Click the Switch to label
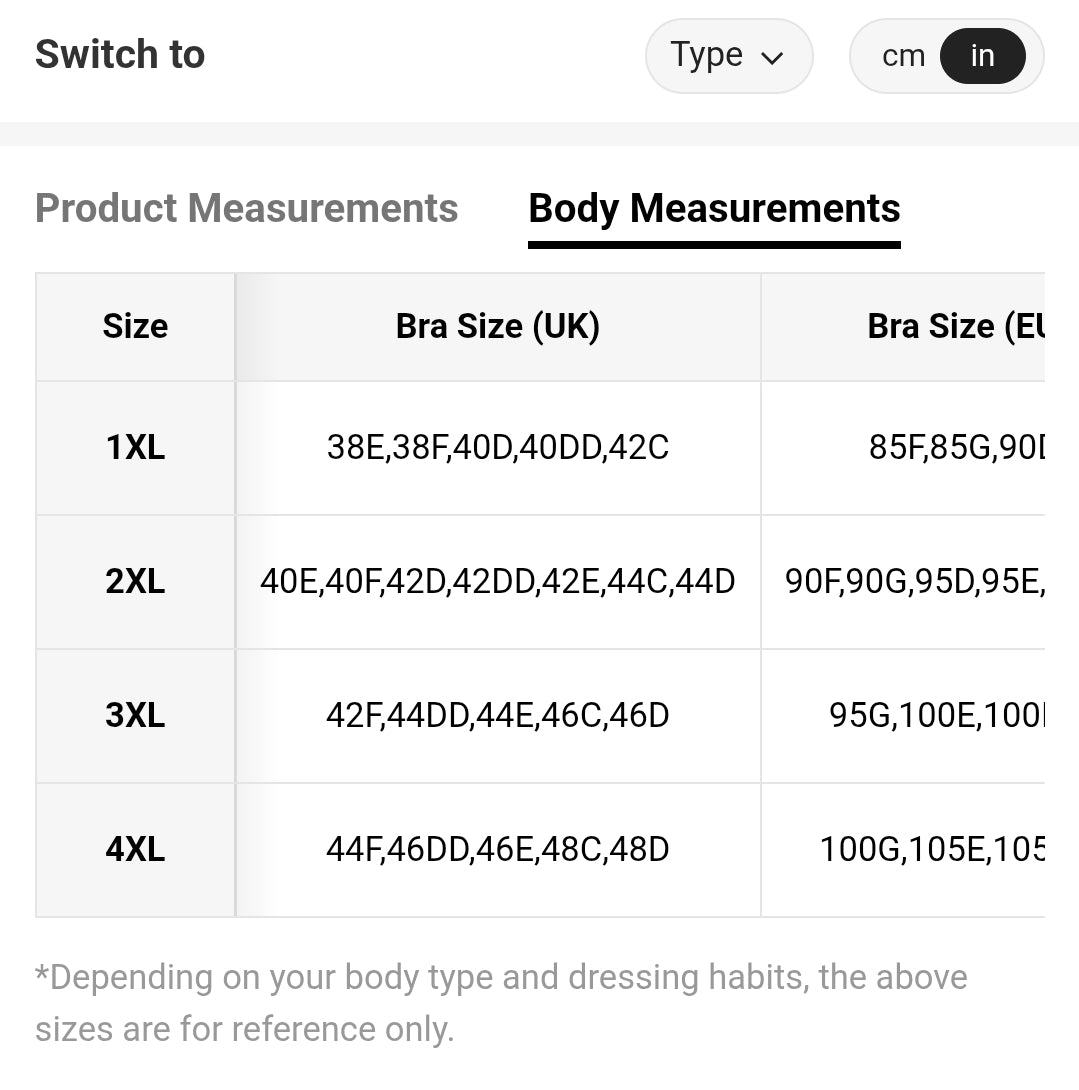The height and width of the screenshot is (1090, 1079). click(x=120, y=54)
